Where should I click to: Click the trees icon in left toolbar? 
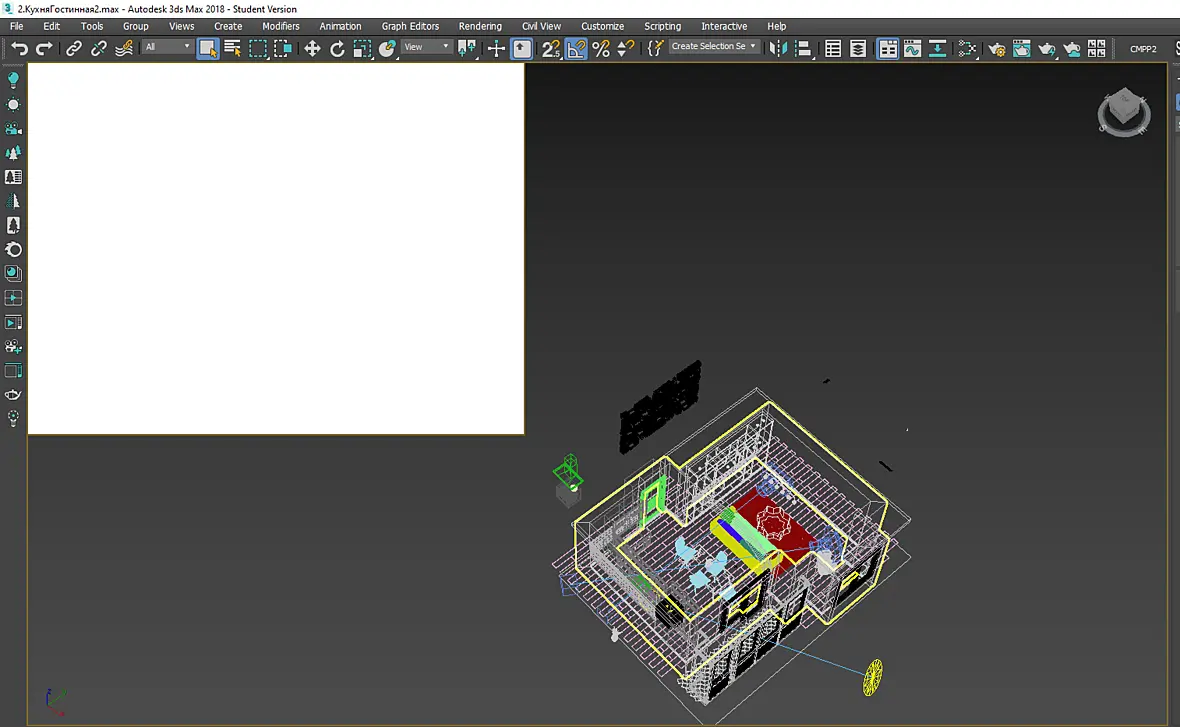point(13,153)
